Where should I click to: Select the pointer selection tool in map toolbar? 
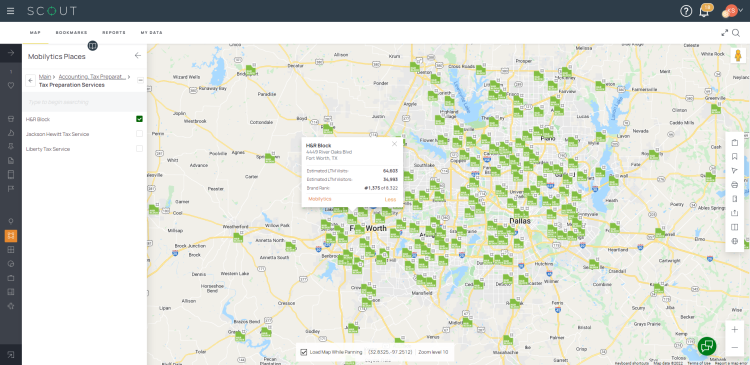(735, 171)
